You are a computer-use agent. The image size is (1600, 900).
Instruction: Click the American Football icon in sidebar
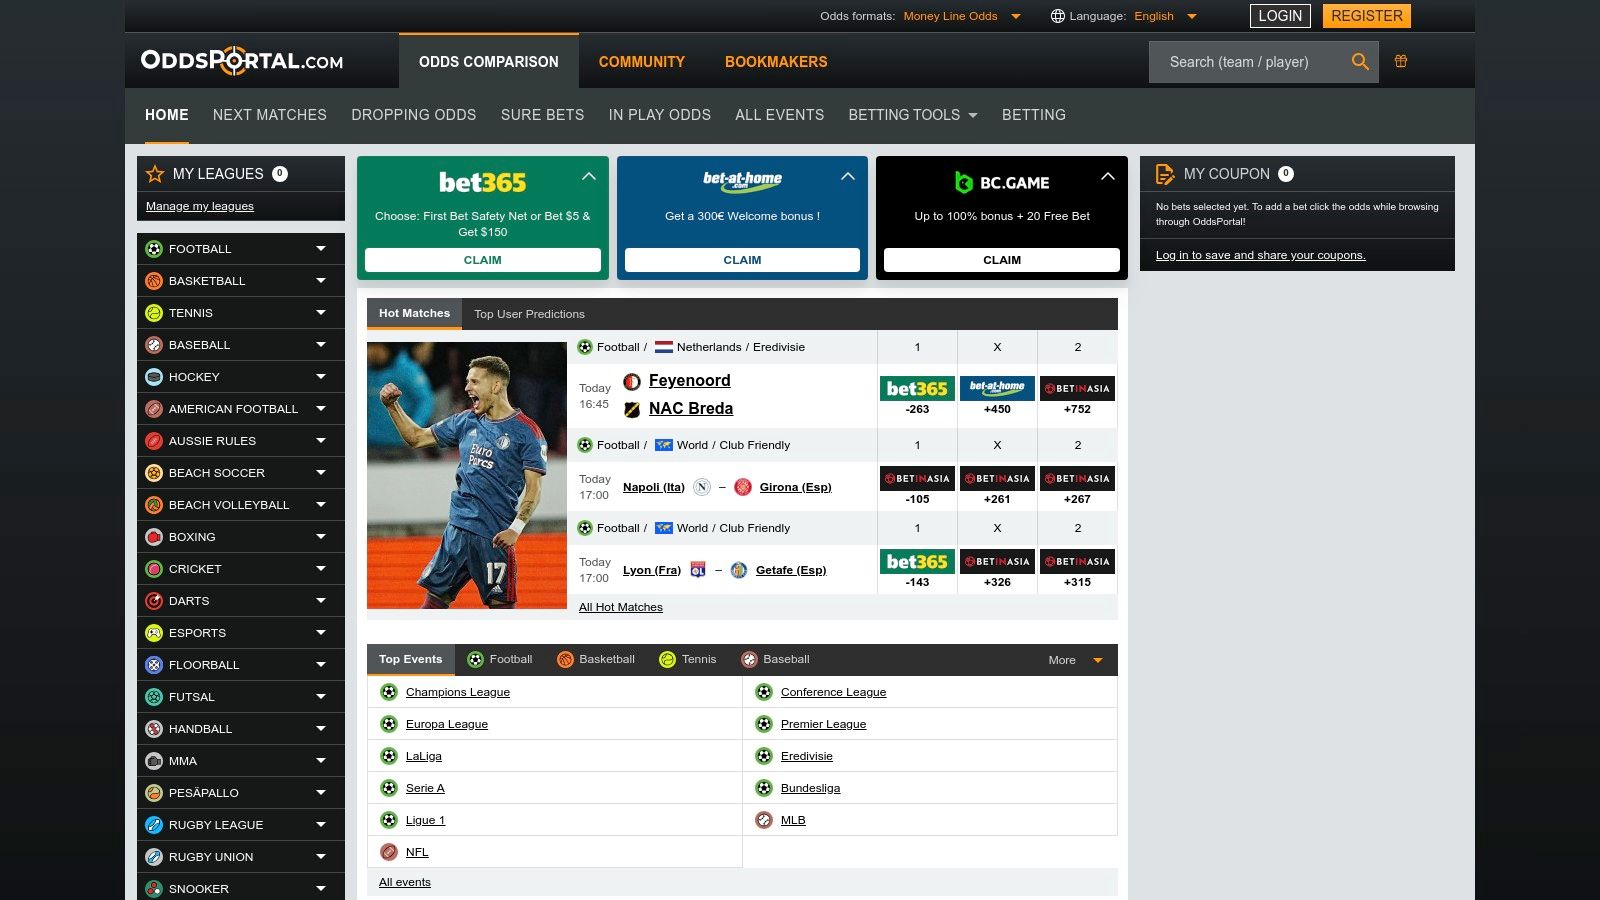click(154, 409)
